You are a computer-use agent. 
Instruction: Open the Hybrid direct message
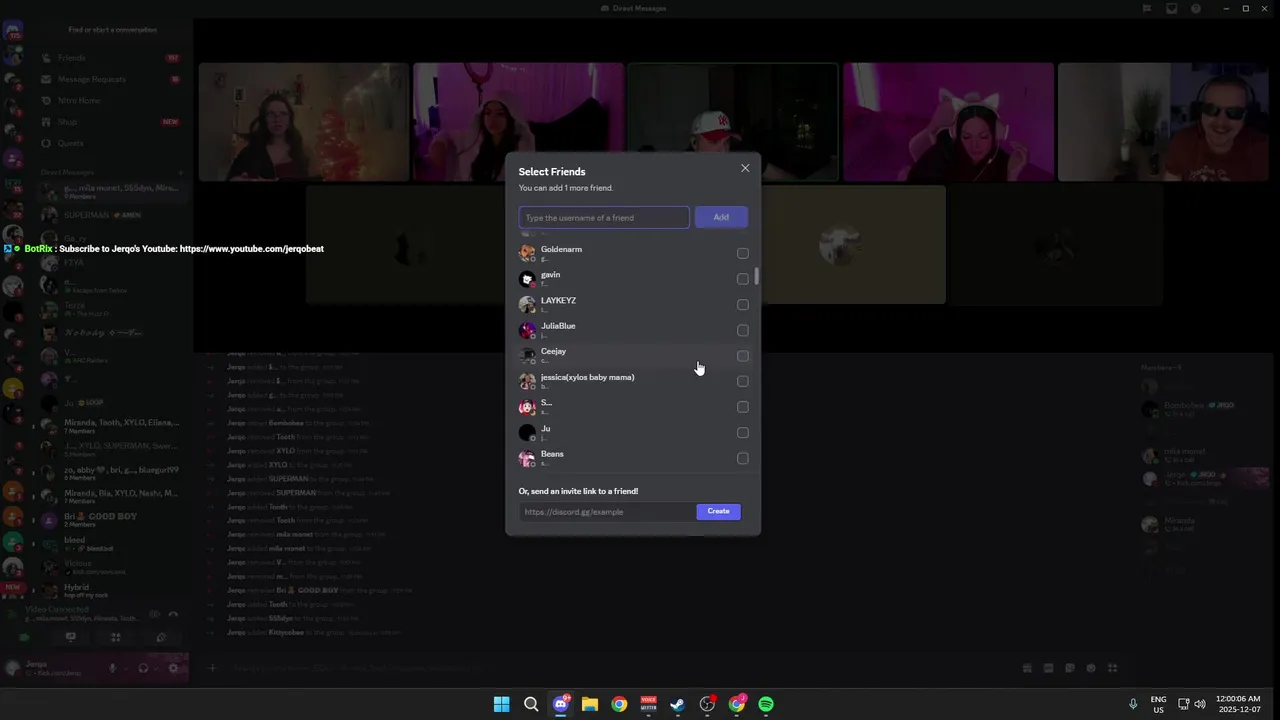click(x=110, y=591)
